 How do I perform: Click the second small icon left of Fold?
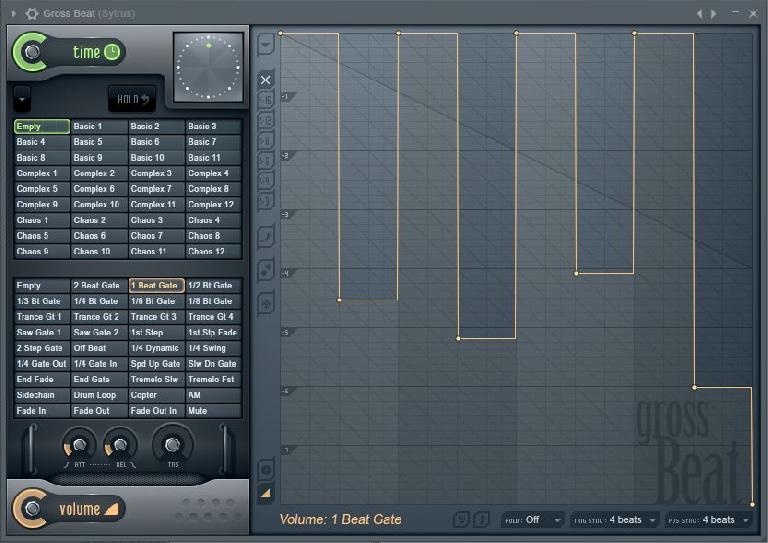481,519
